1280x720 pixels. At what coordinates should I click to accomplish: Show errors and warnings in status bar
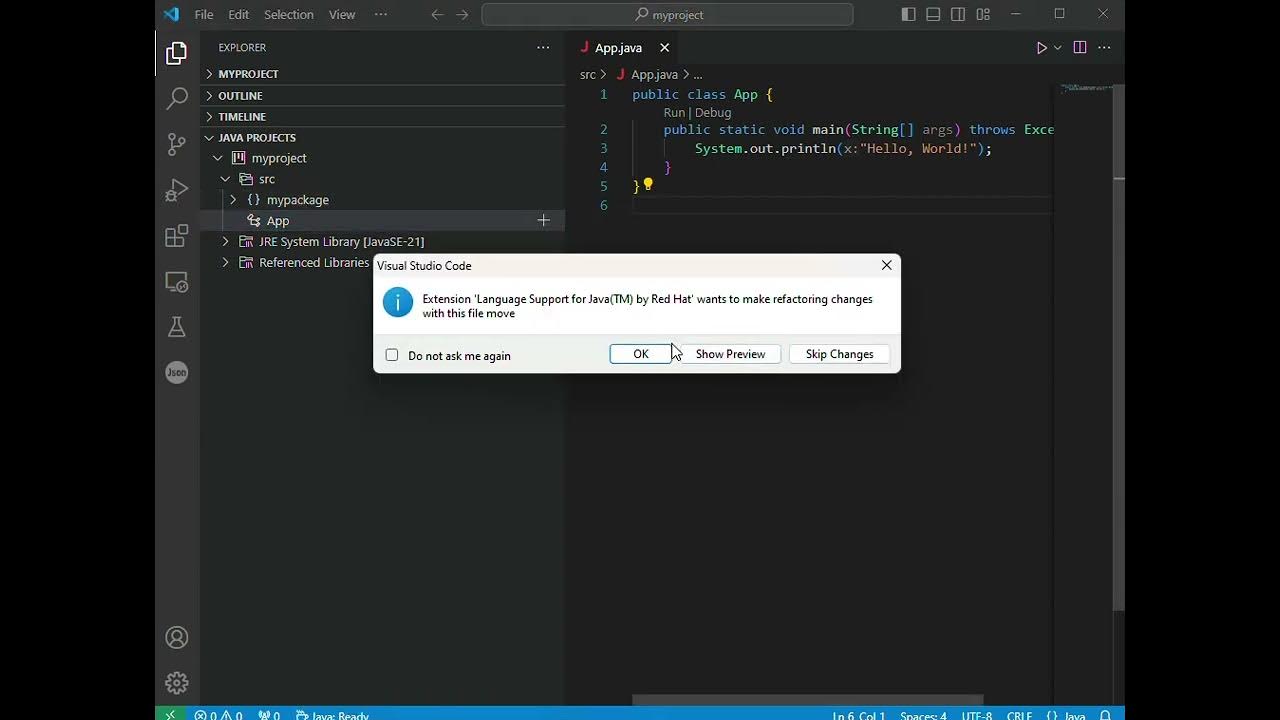(218, 715)
